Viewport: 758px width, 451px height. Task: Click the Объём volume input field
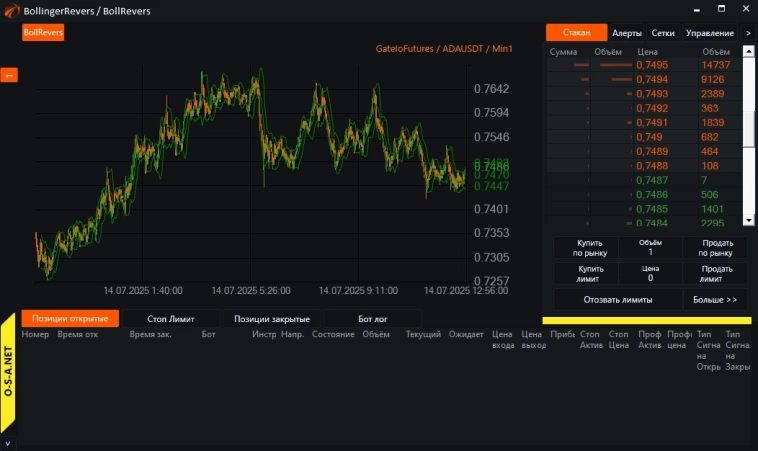pyautogui.click(x=650, y=252)
